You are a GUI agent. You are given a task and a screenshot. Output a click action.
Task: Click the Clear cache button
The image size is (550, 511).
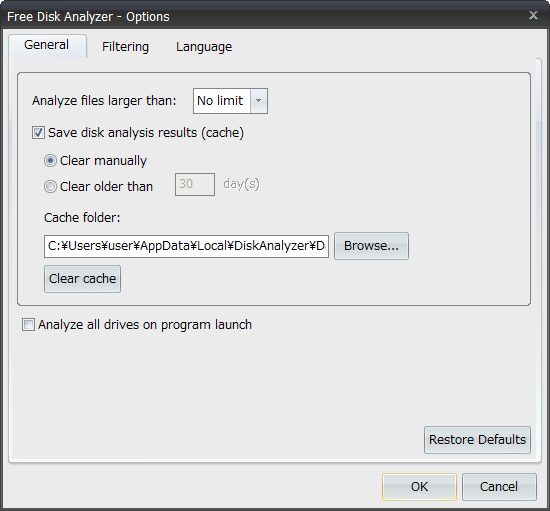[82, 279]
